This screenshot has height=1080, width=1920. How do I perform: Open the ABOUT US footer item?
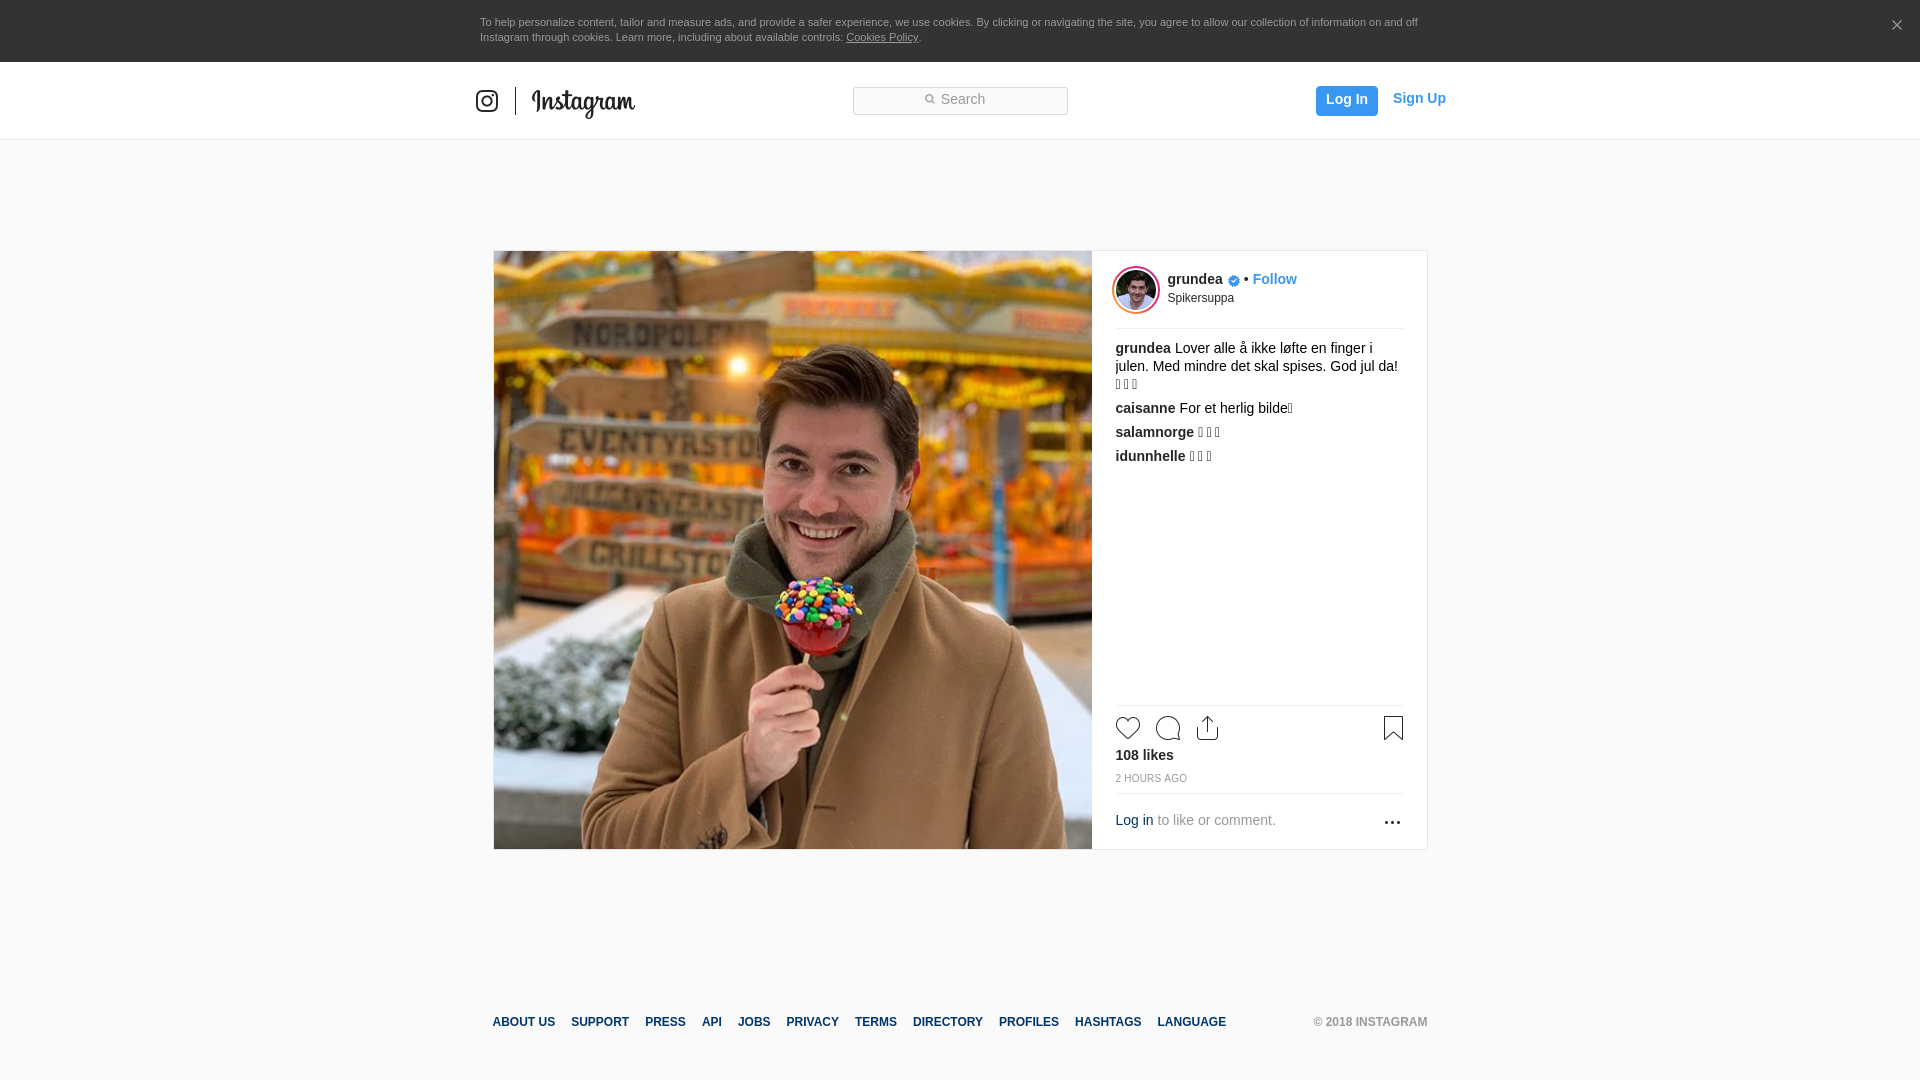click(523, 1022)
